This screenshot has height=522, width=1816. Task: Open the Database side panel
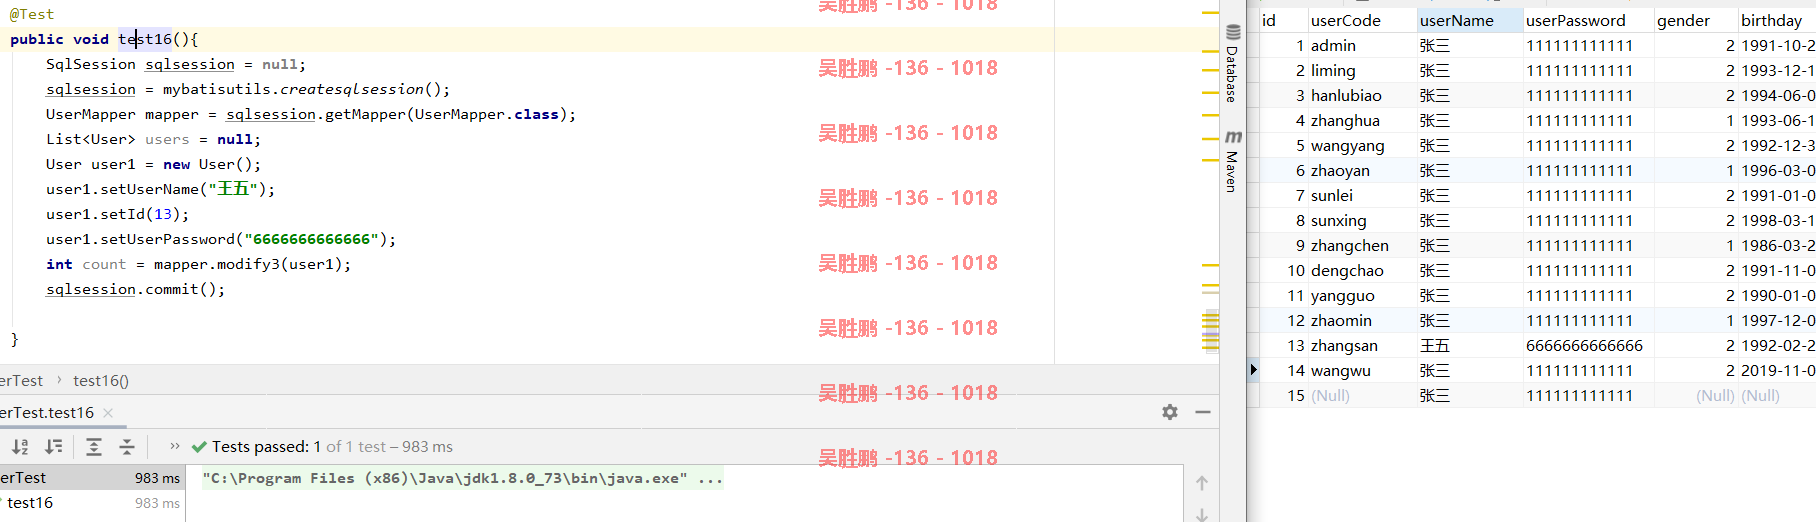1233,63
